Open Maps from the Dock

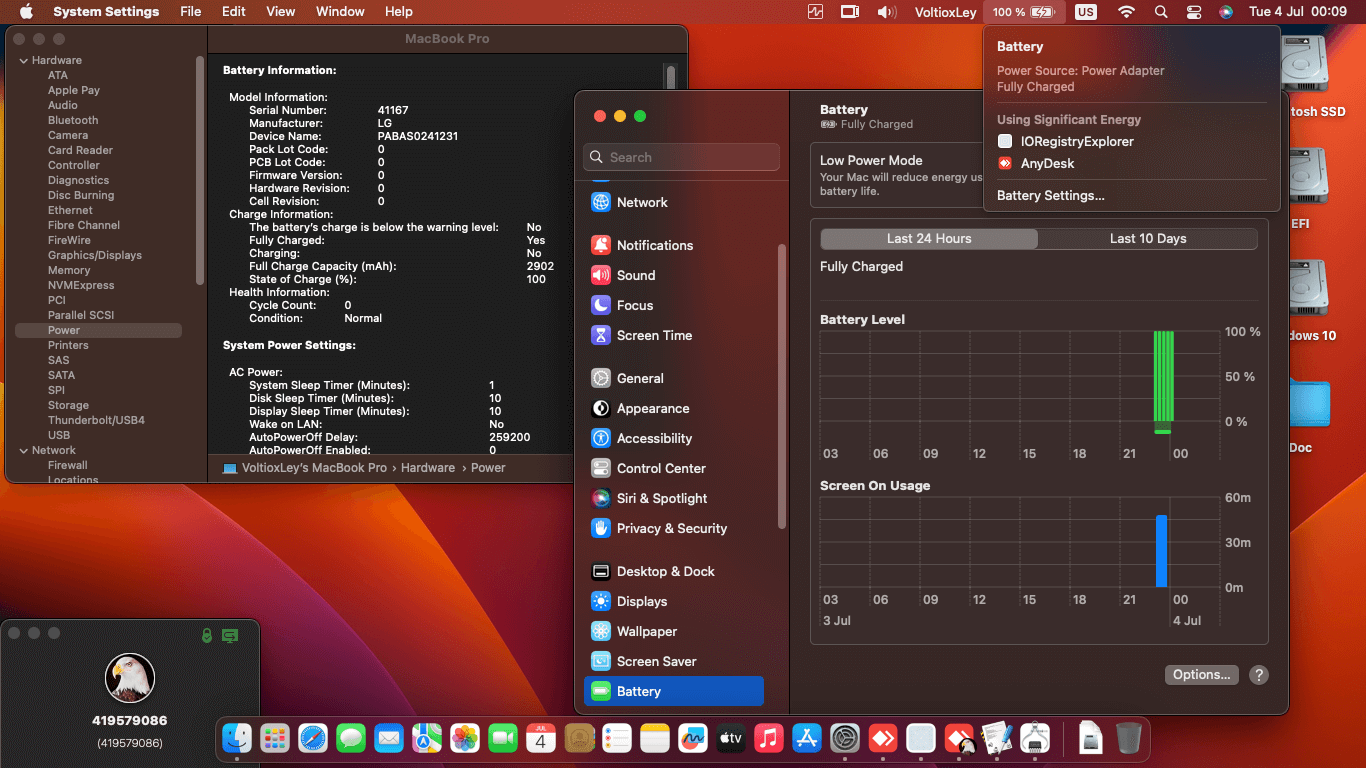427,739
